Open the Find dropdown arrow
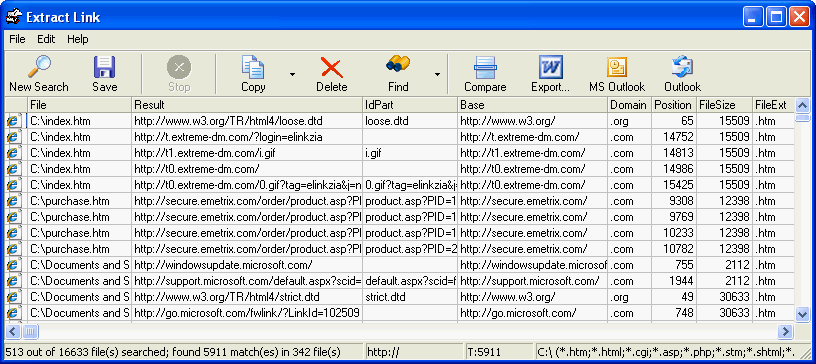816x364 pixels. [437, 74]
